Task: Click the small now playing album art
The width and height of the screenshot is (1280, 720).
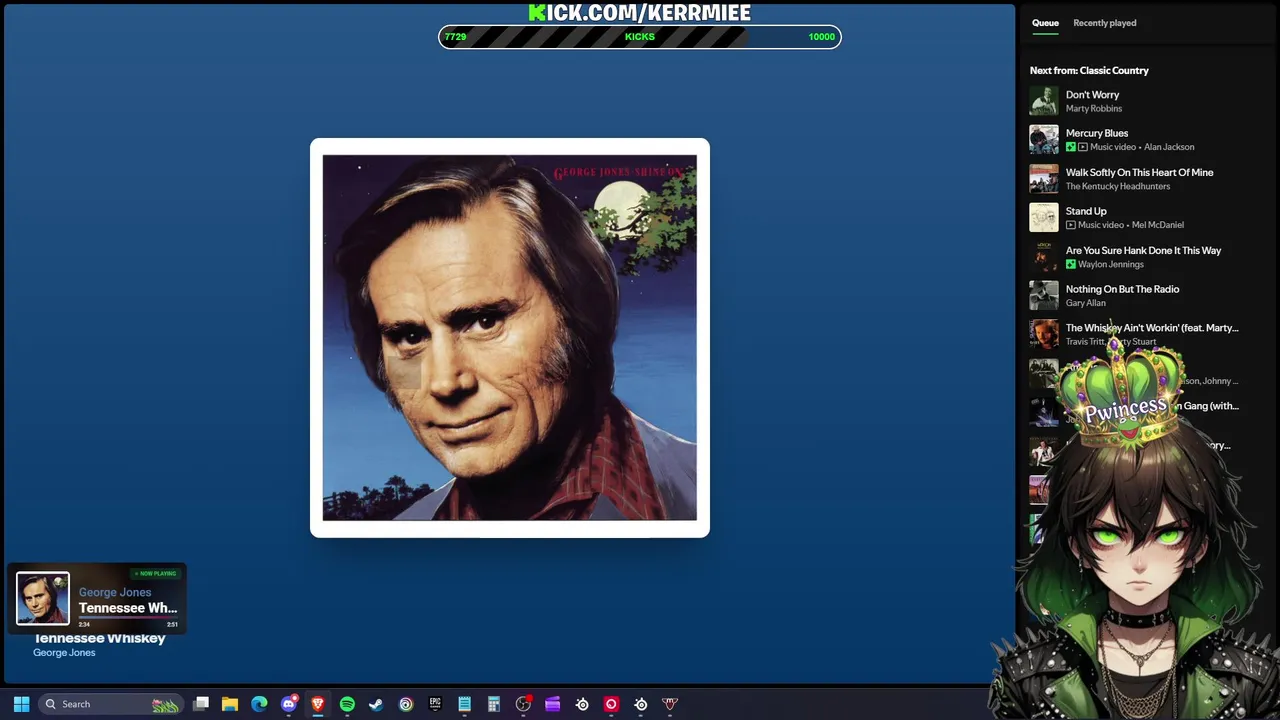Action: 43,598
